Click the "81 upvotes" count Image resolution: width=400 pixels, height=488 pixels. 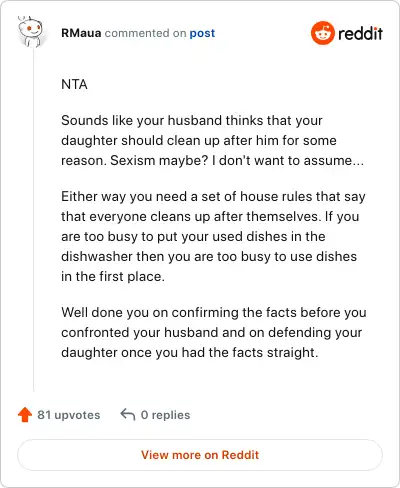point(69,415)
